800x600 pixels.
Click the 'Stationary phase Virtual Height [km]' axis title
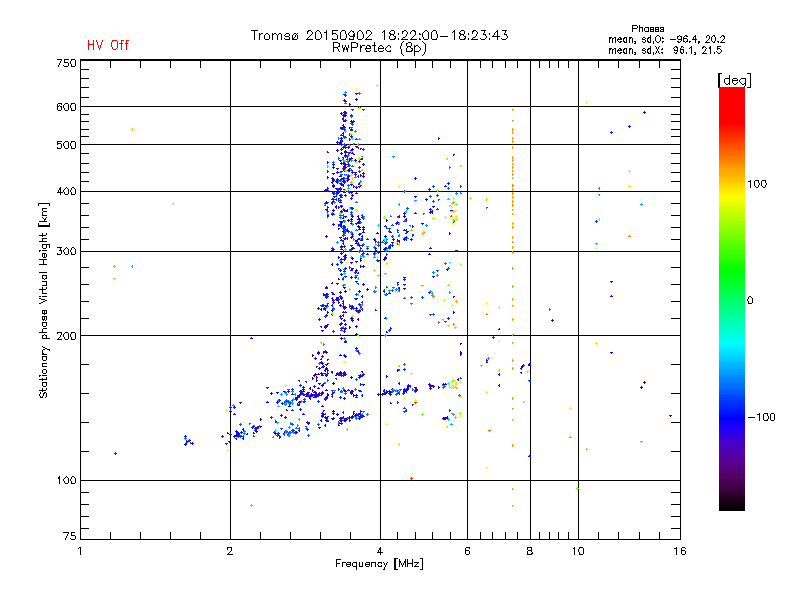[44, 300]
